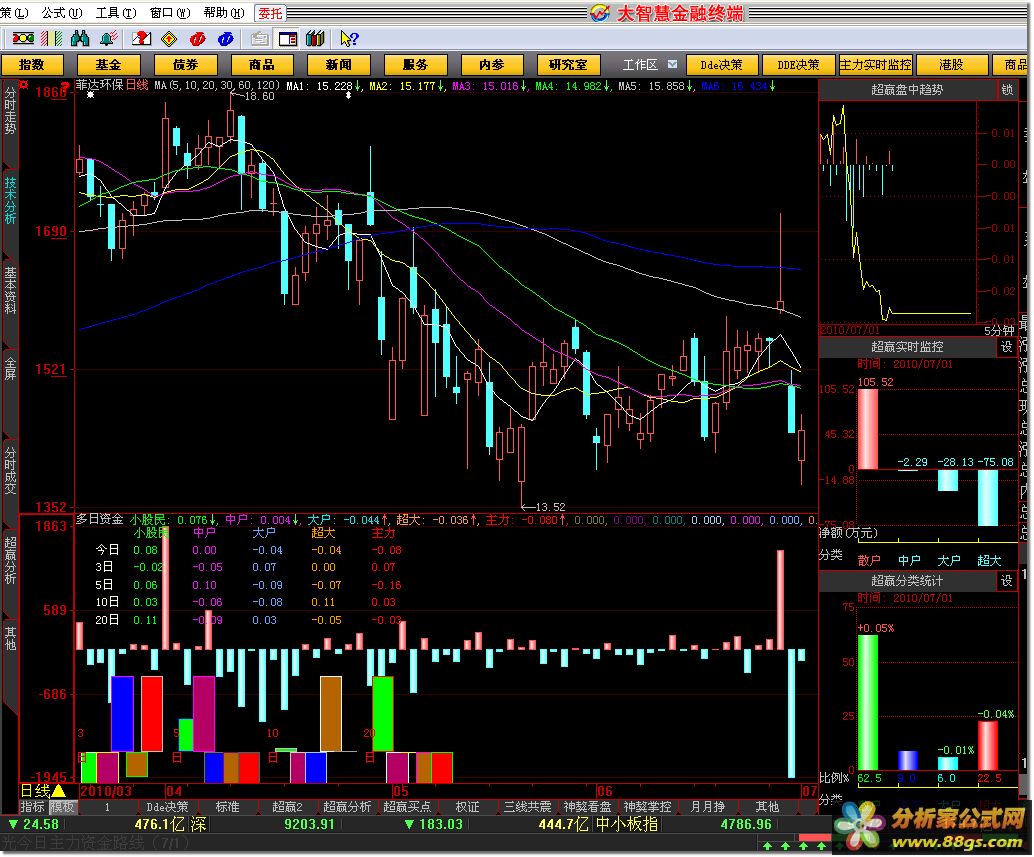The image size is (1034, 857).
Task: Toggle the window layout panel icon
Action: click(288, 39)
